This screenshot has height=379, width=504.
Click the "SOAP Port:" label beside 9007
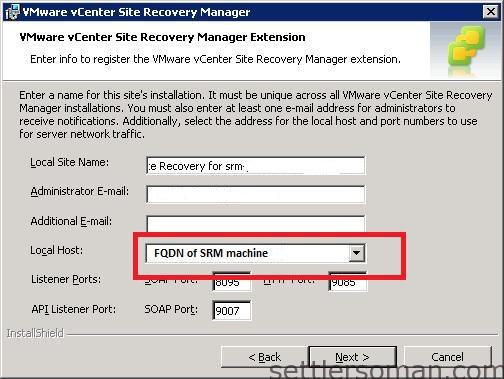[171, 309]
